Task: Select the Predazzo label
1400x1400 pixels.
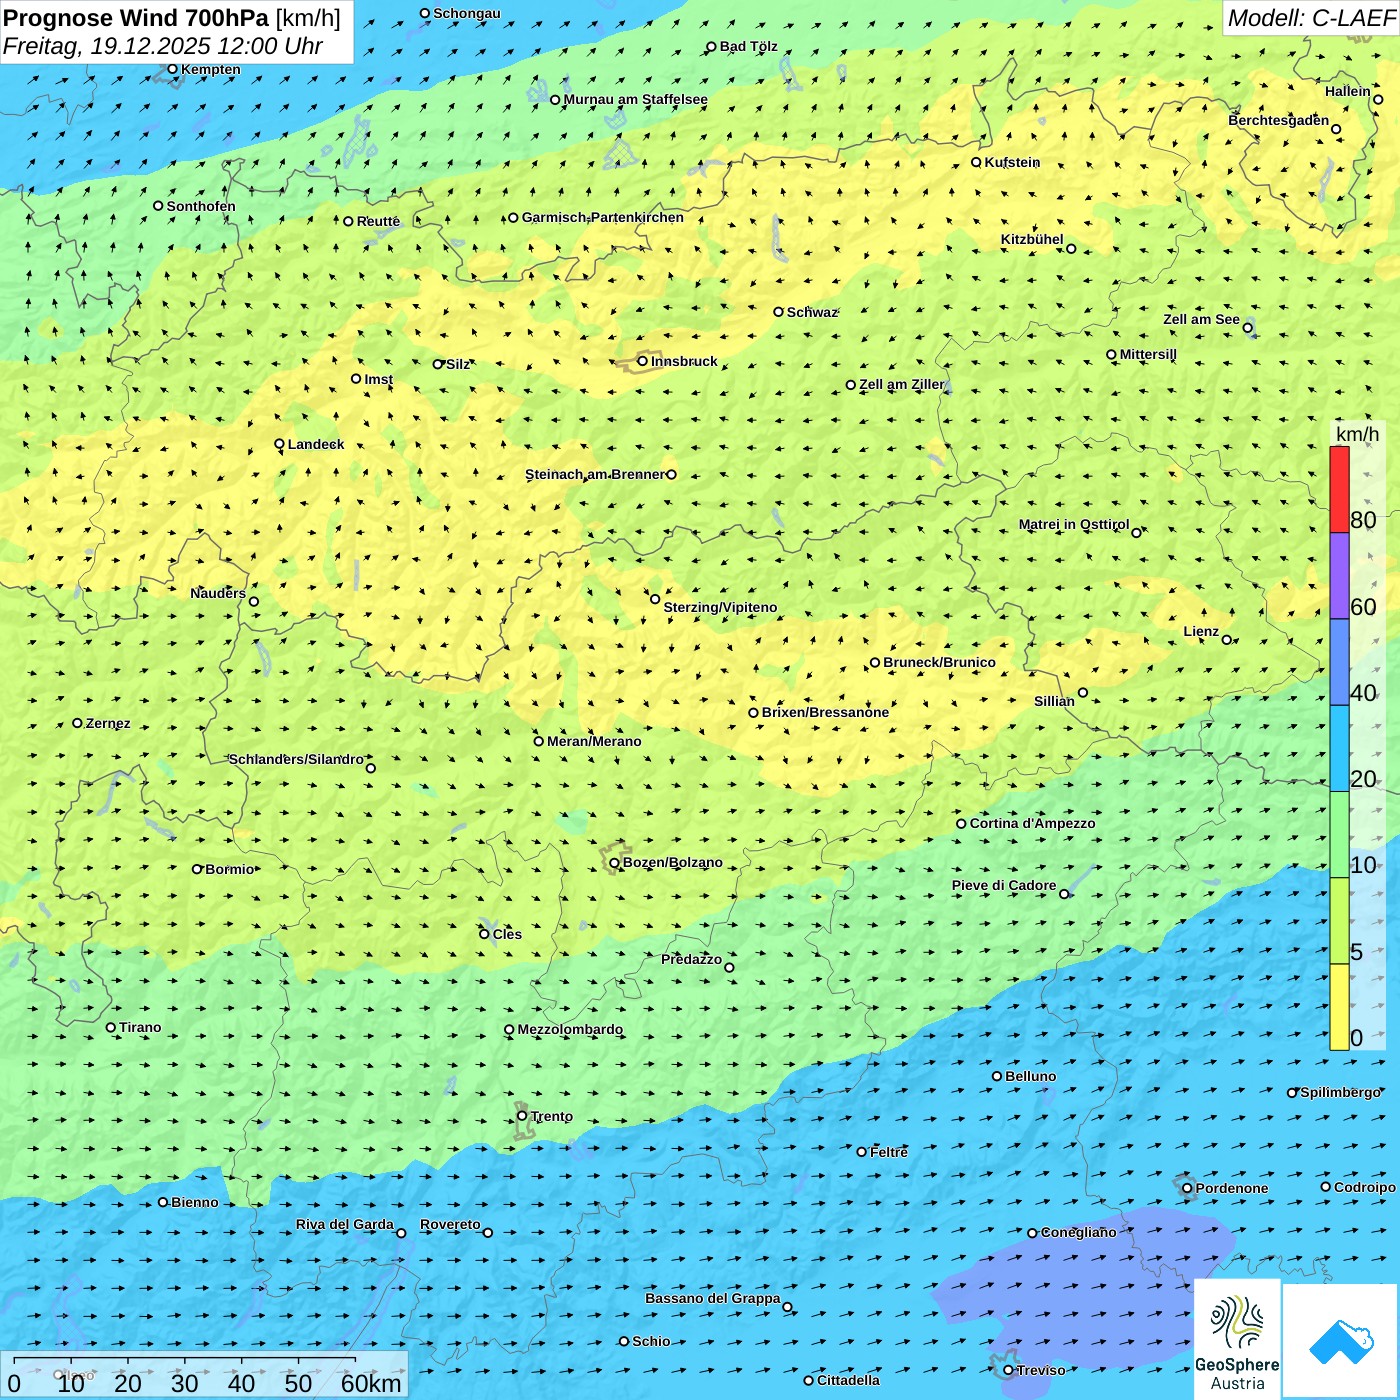Action: 691,959
